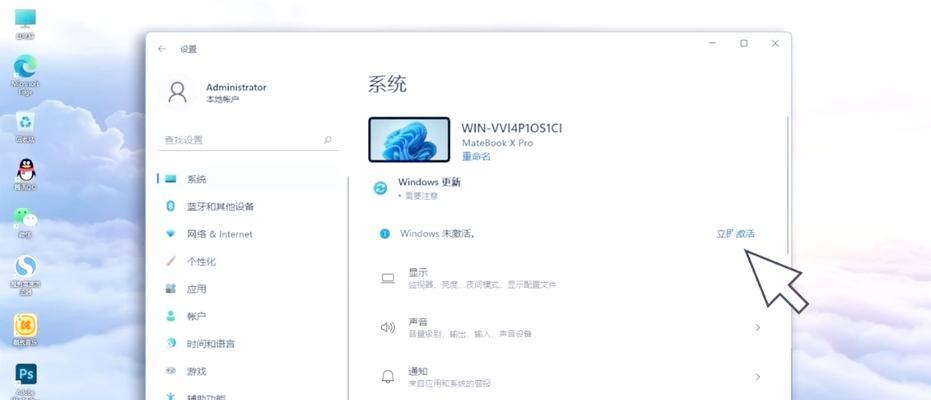931x400 pixels.
Task: Expand 声音 row chevron
Action: (758, 327)
